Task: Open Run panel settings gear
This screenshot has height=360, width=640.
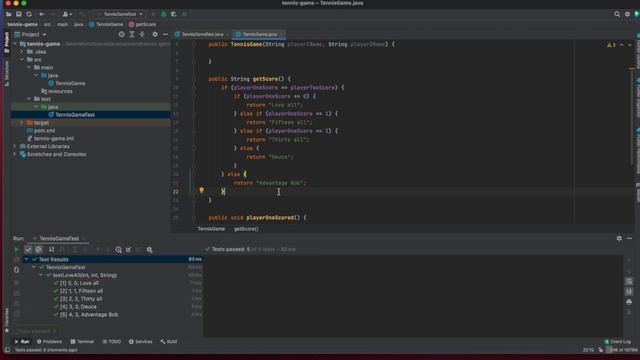Action: [x=619, y=238]
